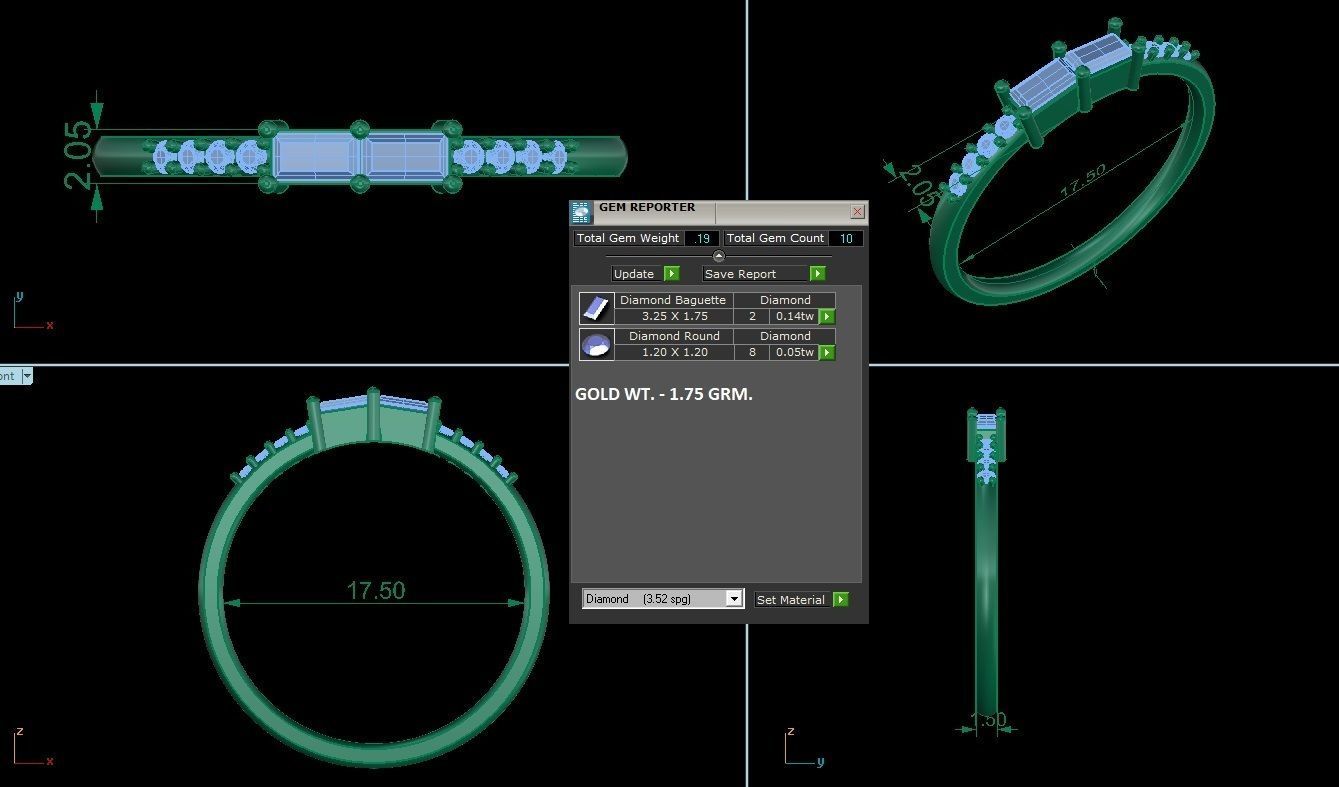Click the baguette quantity cell '2'
The image size is (1339, 787).
752,316
